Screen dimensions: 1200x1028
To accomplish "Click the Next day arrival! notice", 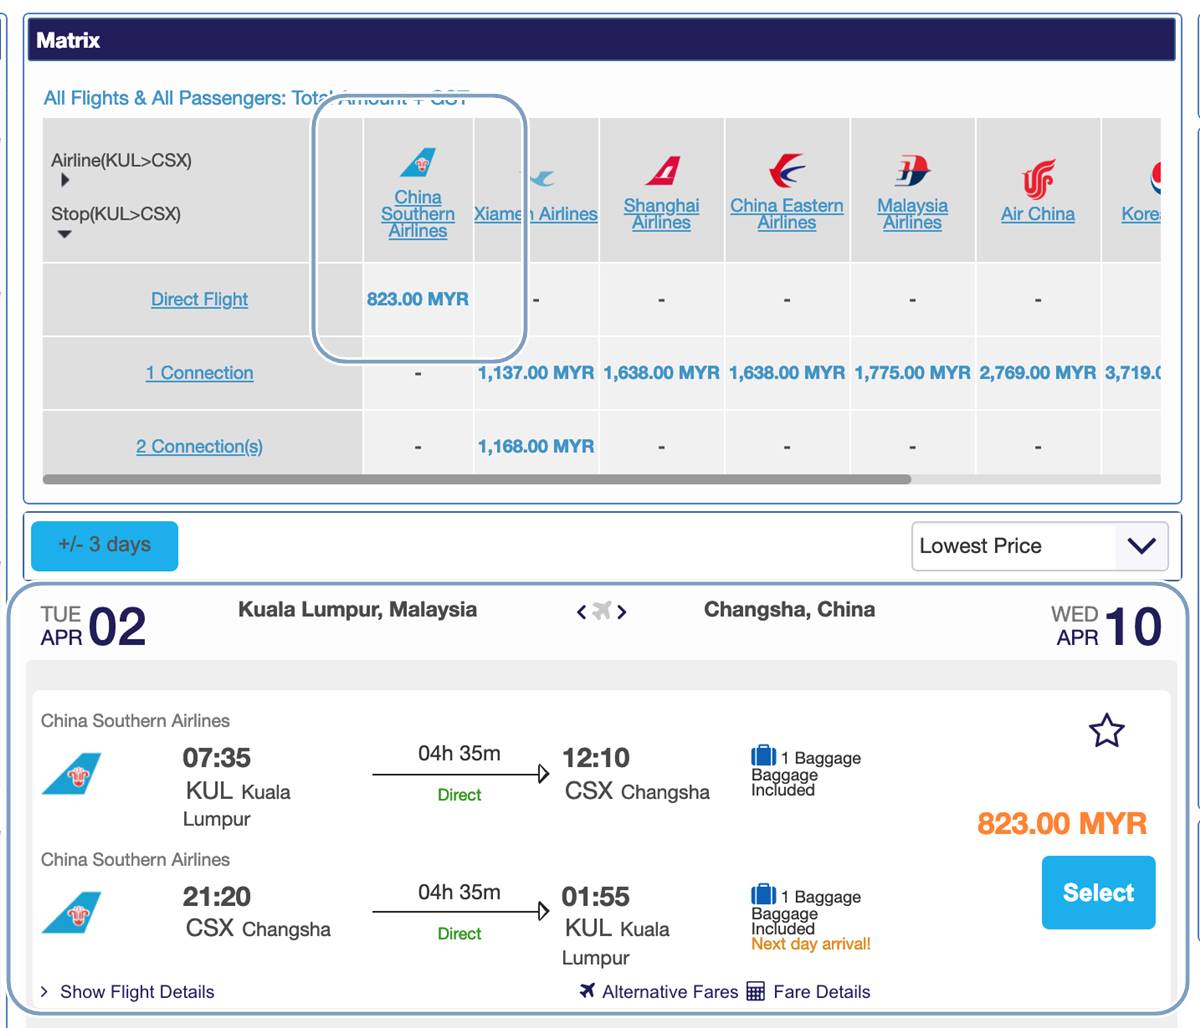I will point(811,944).
